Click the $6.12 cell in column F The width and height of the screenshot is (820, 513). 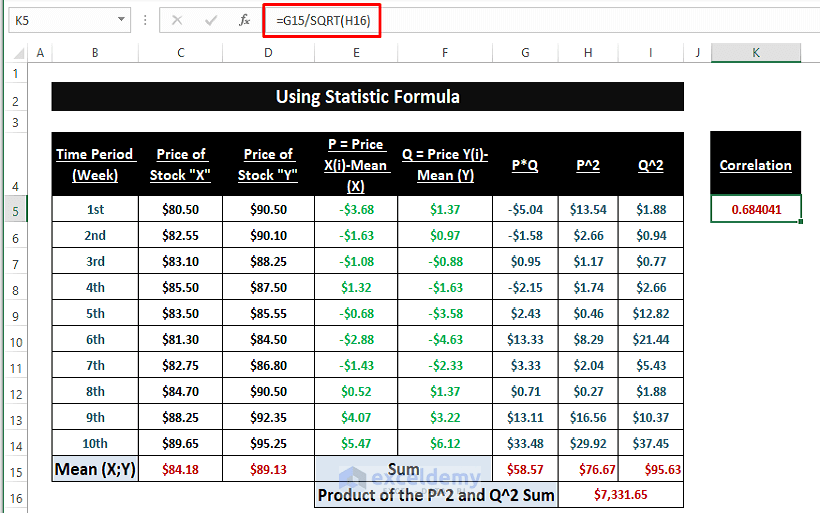445,443
